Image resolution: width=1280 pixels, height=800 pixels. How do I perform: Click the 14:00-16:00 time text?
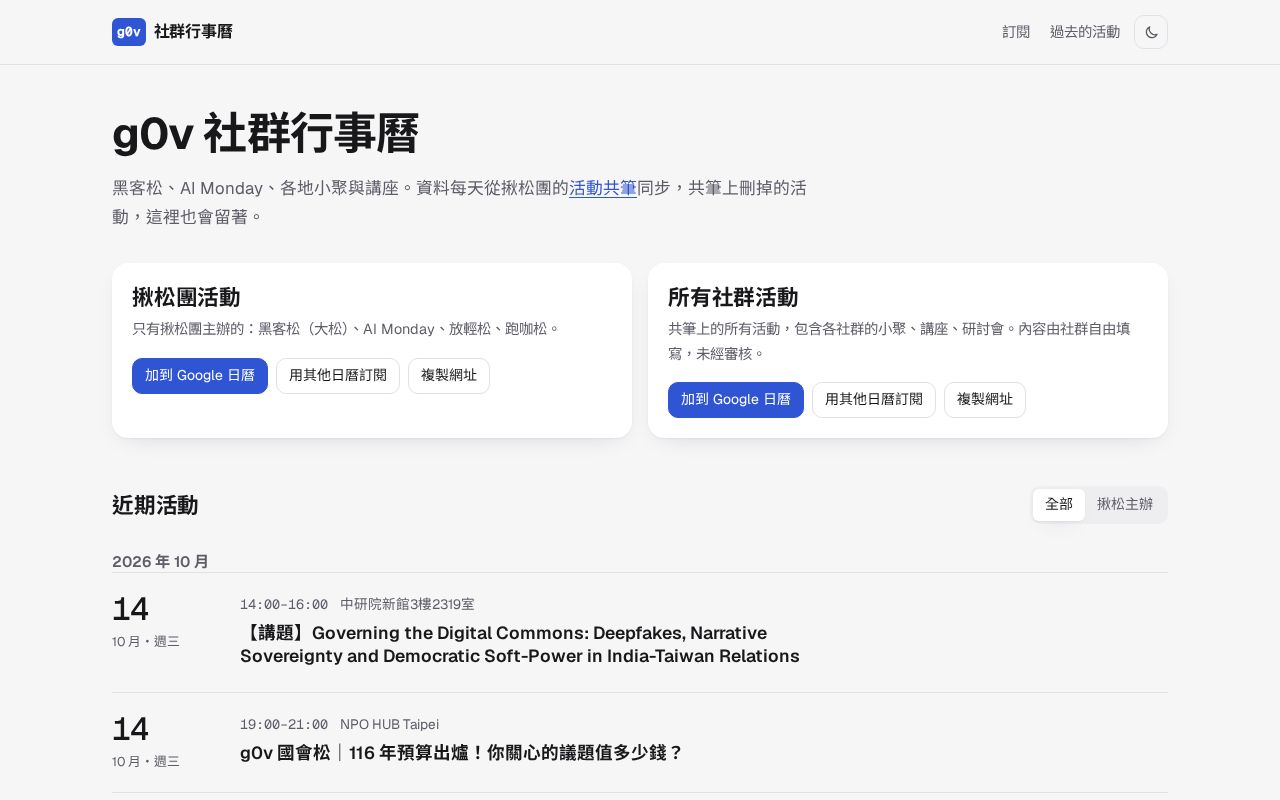[284, 605]
